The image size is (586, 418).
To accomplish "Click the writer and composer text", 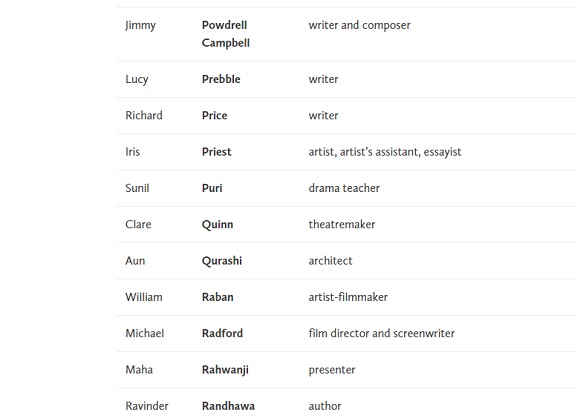I will pos(360,25).
